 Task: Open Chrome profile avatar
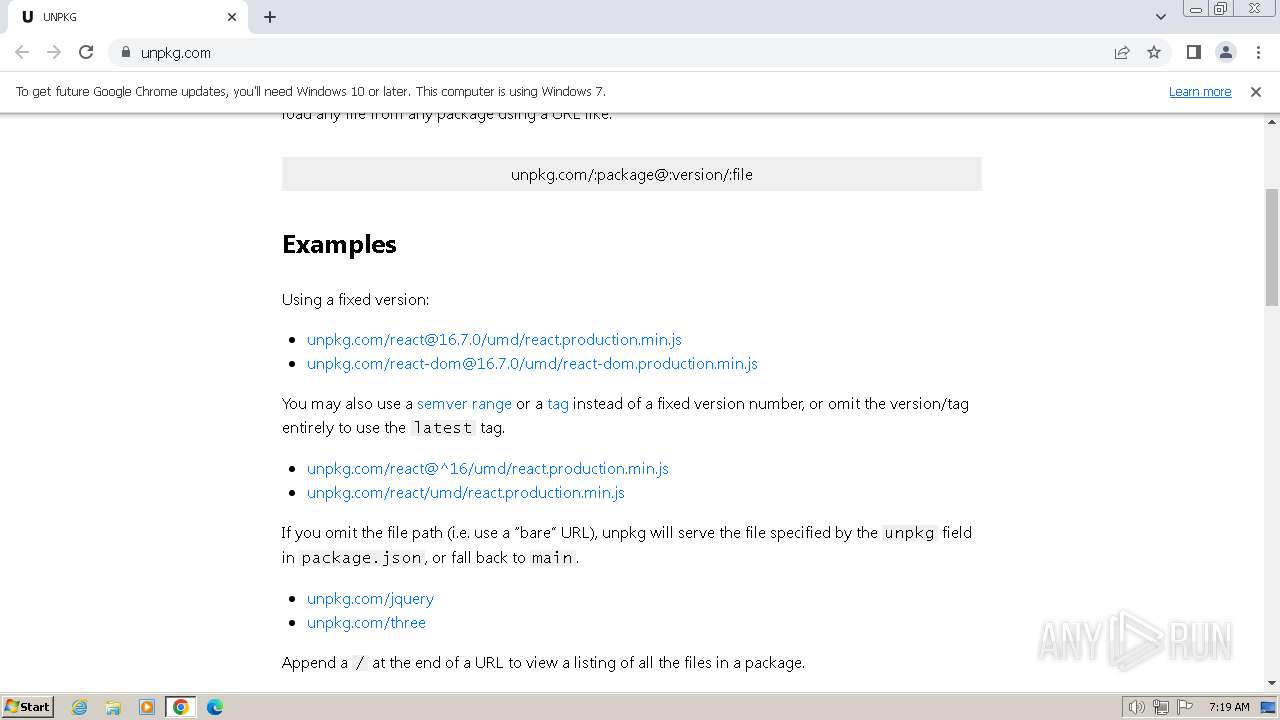pyautogui.click(x=1225, y=52)
